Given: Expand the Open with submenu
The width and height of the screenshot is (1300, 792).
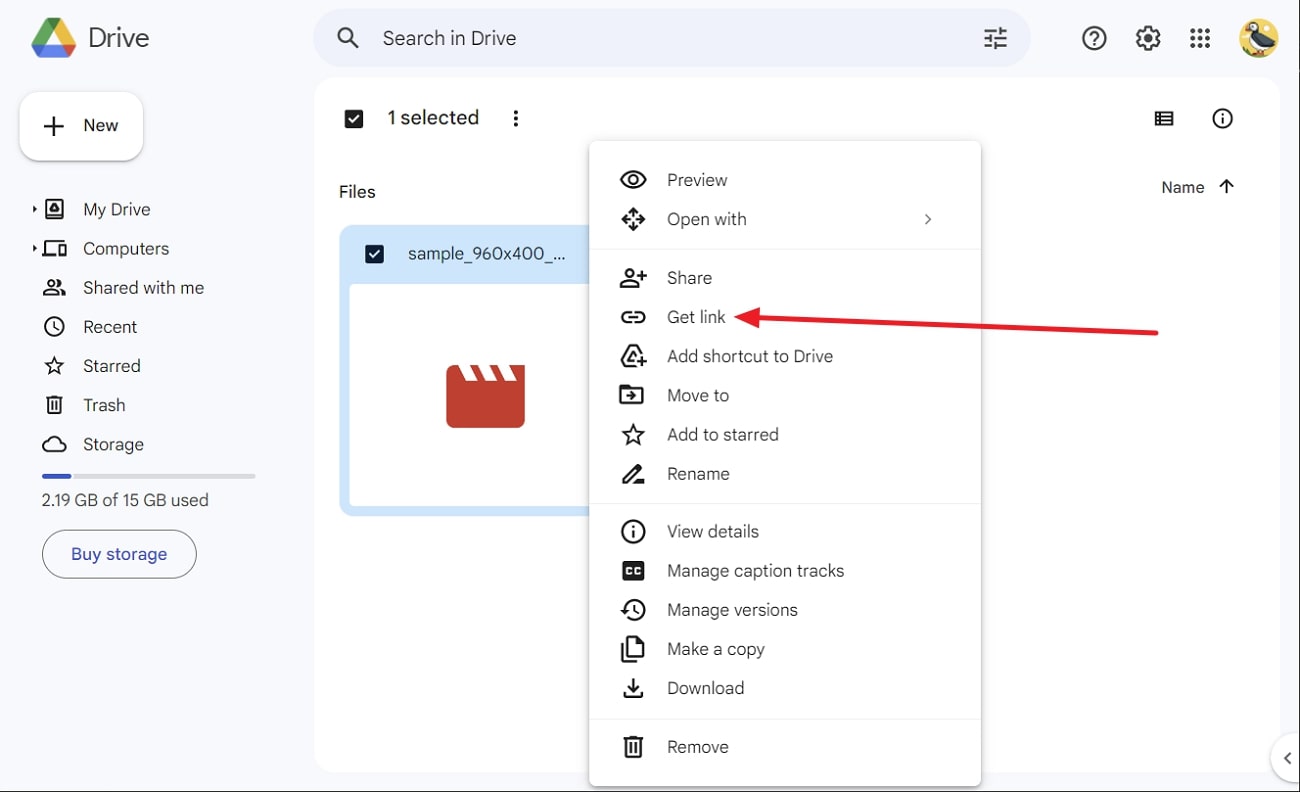Looking at the screenshot, I should click(927, 220).
